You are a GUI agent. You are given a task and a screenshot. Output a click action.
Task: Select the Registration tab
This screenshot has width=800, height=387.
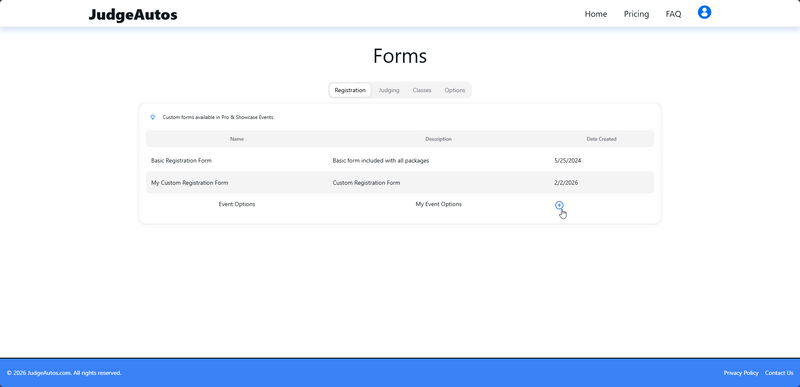350,90
